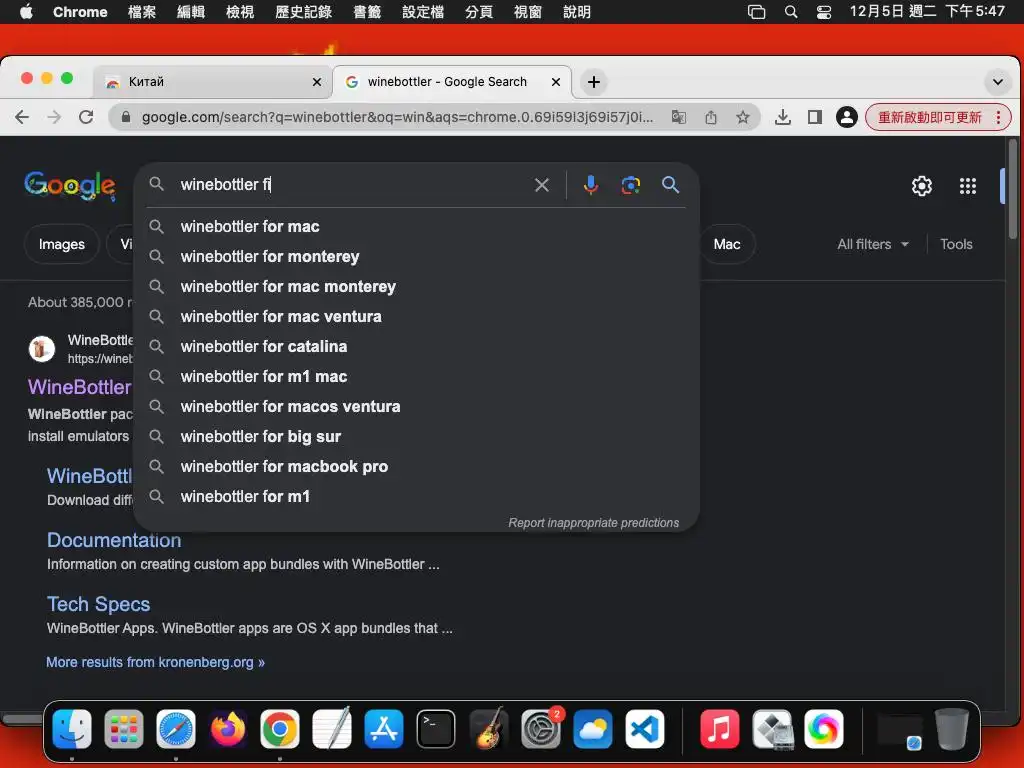Open Terminal from the Dock
The image size is (1024, 768).
pyautogui.click(x=436, y=729)
